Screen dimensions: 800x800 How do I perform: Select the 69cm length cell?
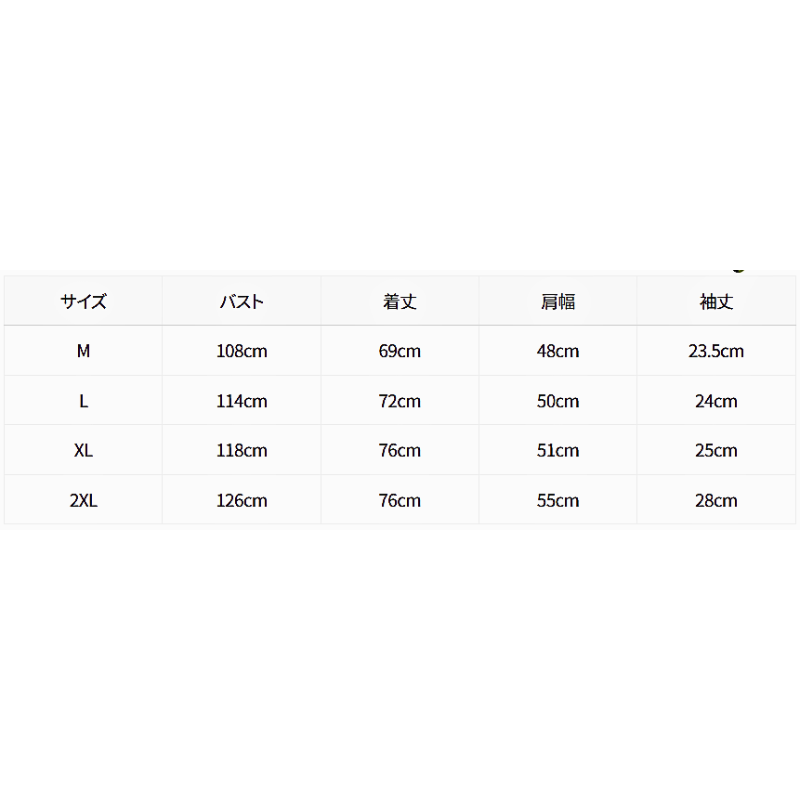[399, 351]
